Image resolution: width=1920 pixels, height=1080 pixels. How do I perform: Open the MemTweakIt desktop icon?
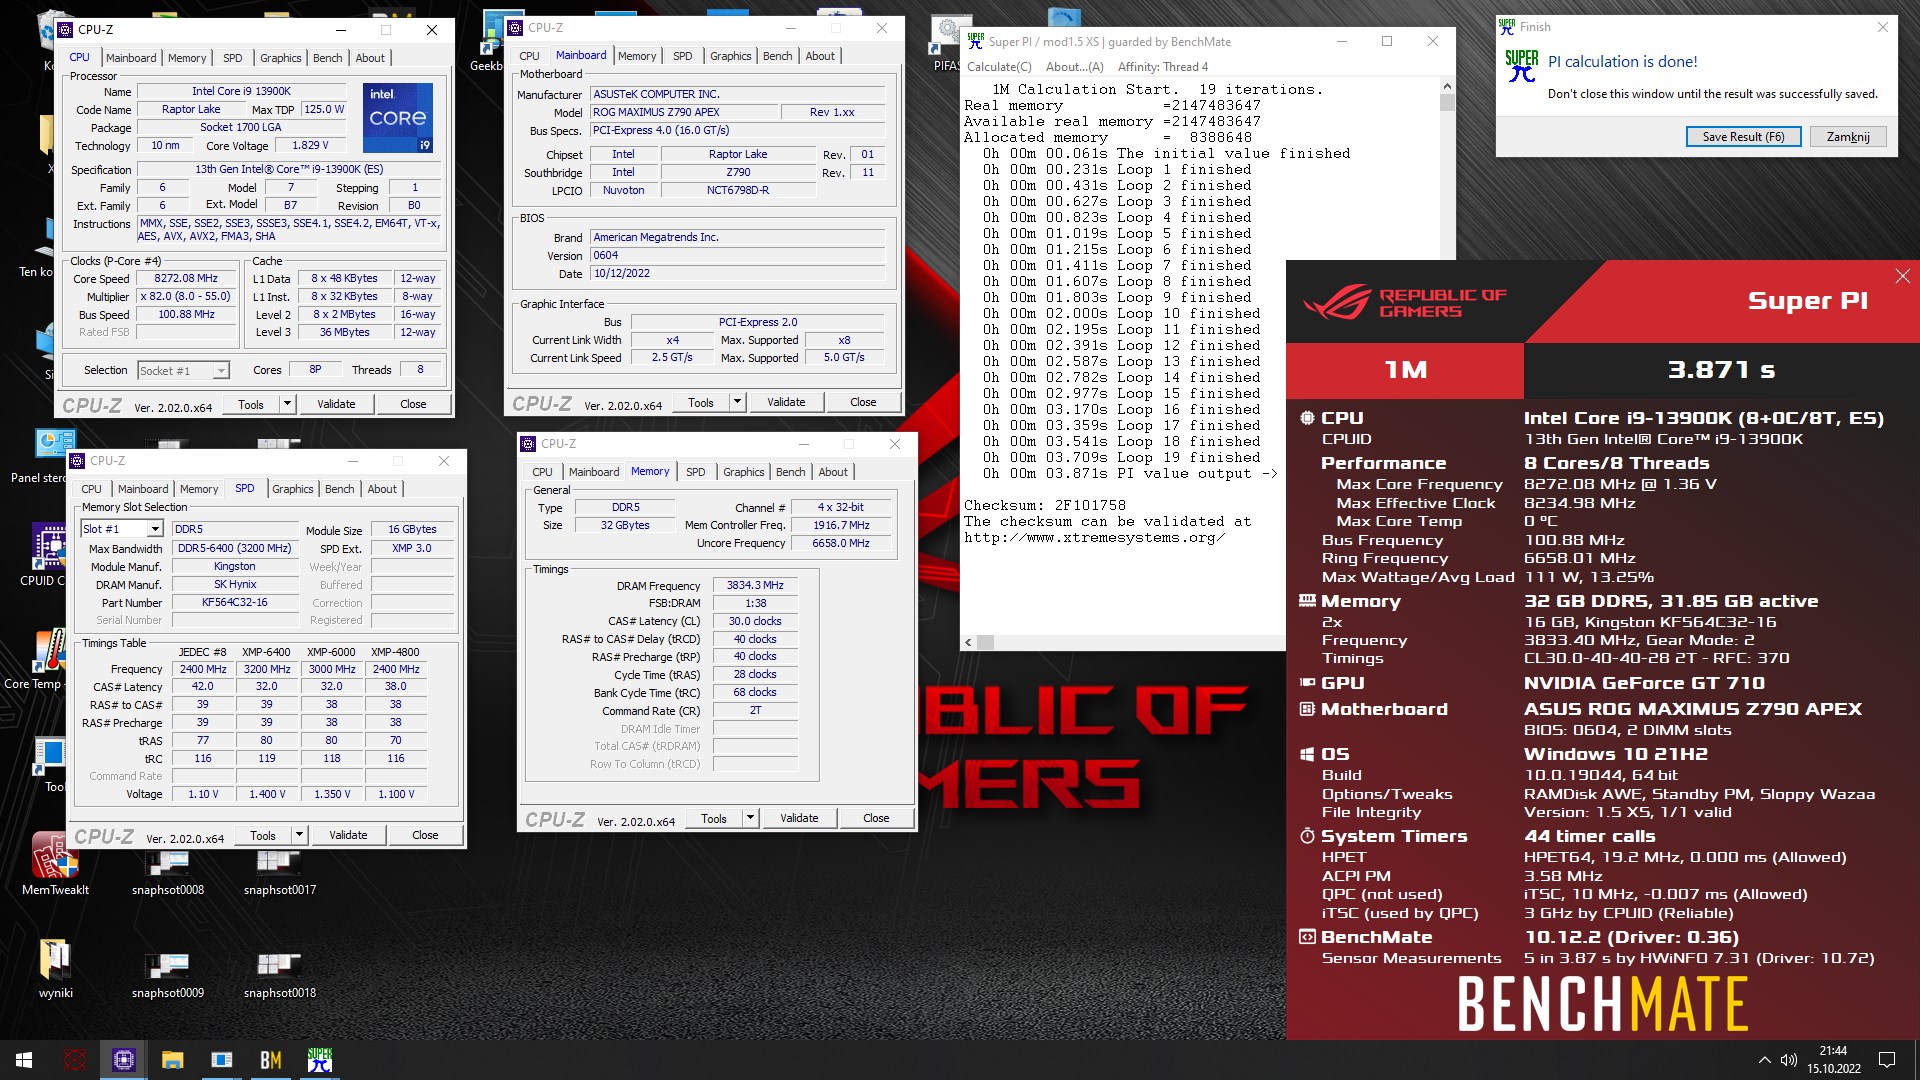point(55,863)
